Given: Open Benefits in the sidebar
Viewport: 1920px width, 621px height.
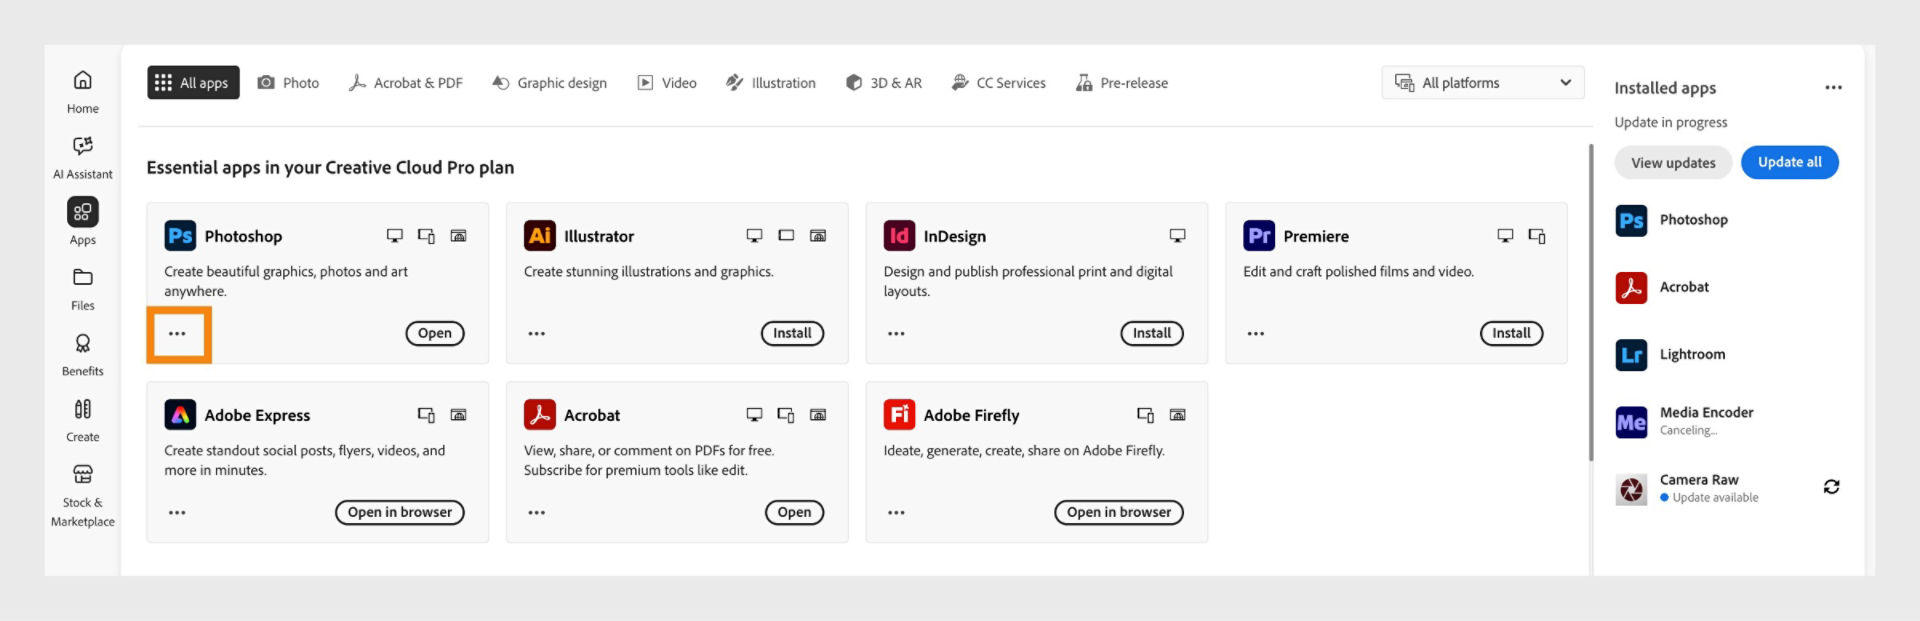Looking at the screenshot, I should [83, 355].
